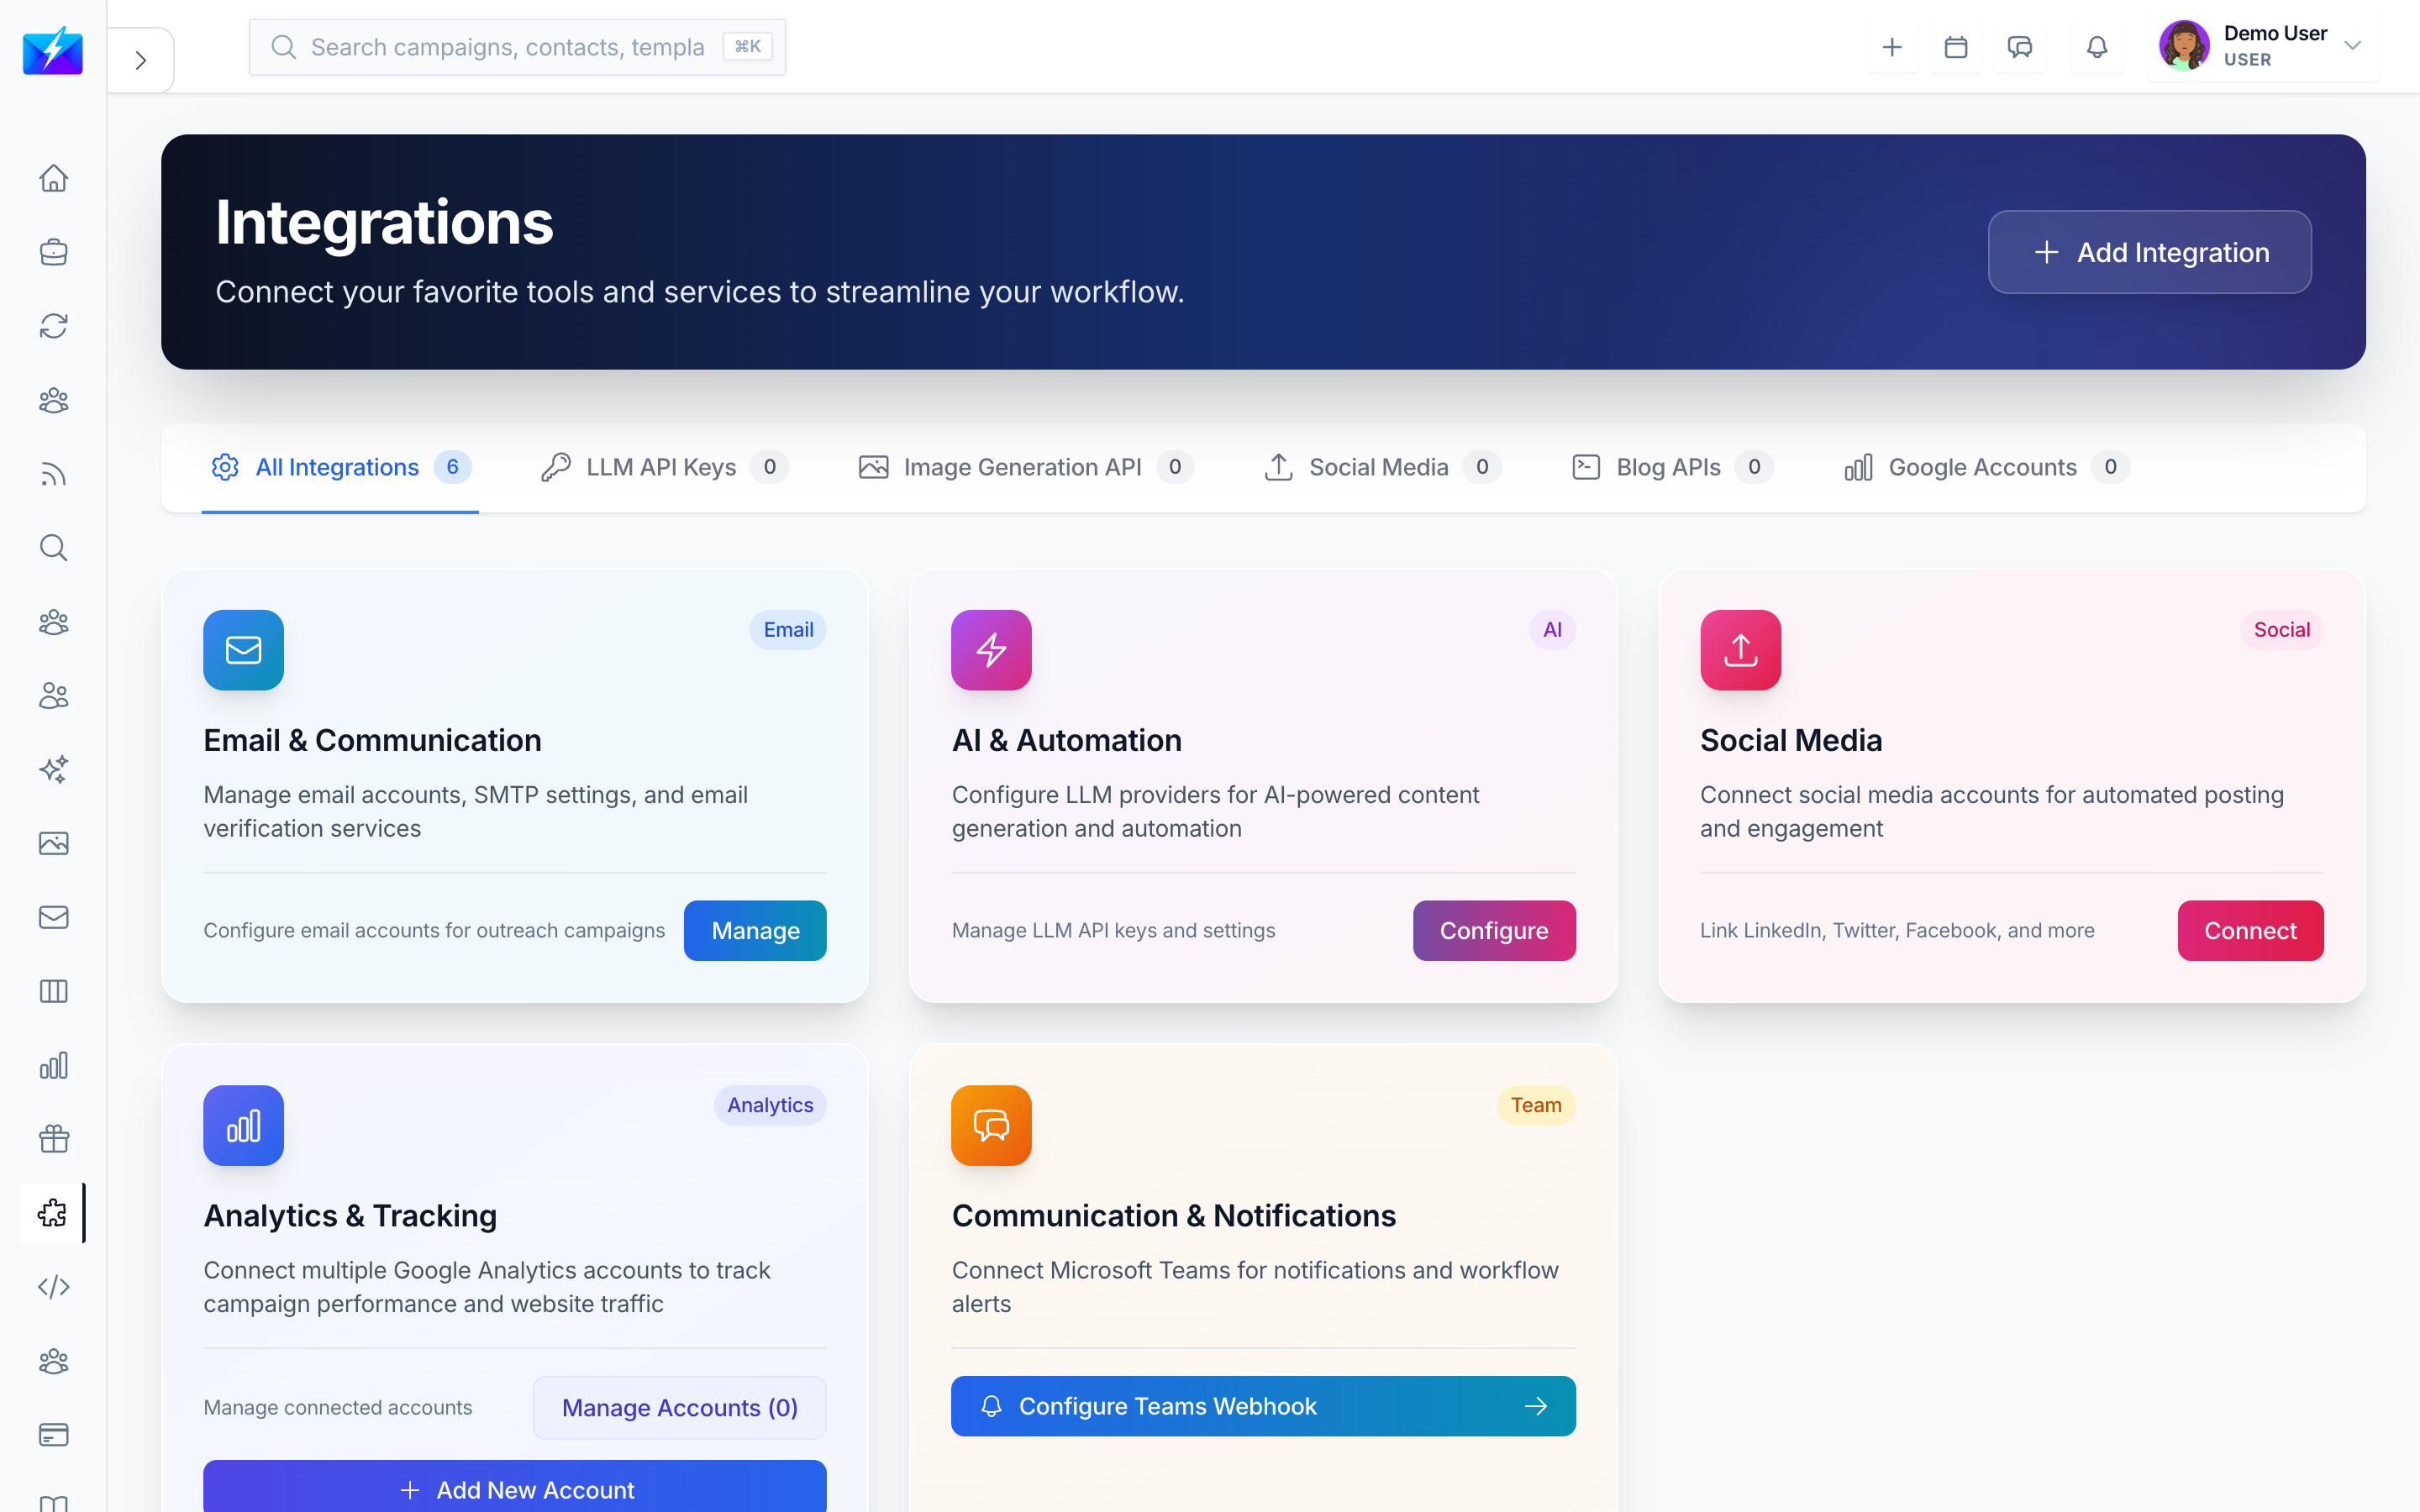Open the code brackets icon in sidebar
This screenshot has height=1512, width=2420.
tap(53, 1287)
